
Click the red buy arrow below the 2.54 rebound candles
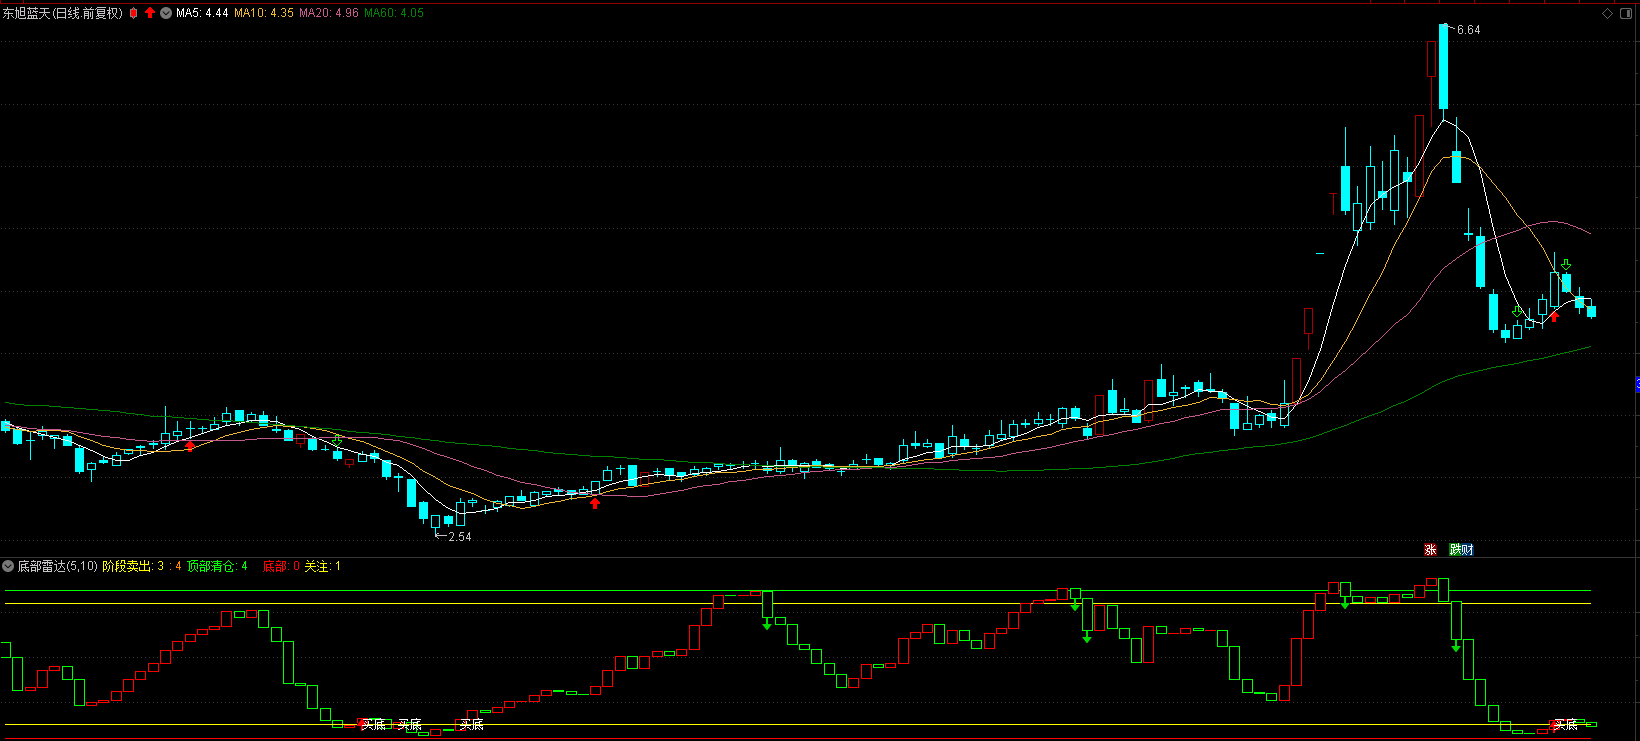click(595, 503)
